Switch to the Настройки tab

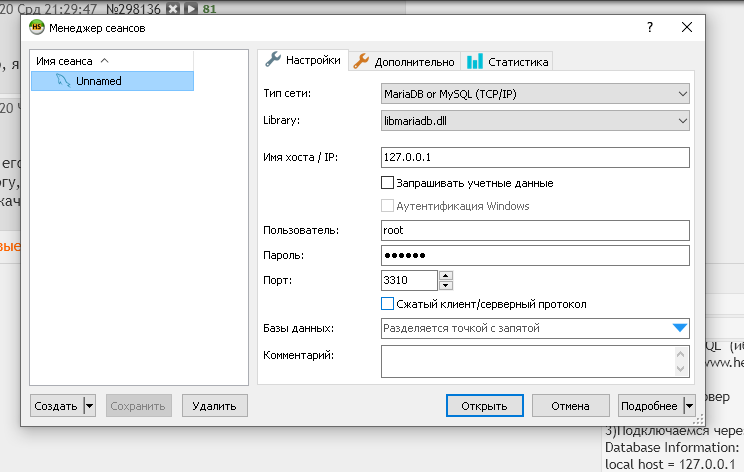303,60
